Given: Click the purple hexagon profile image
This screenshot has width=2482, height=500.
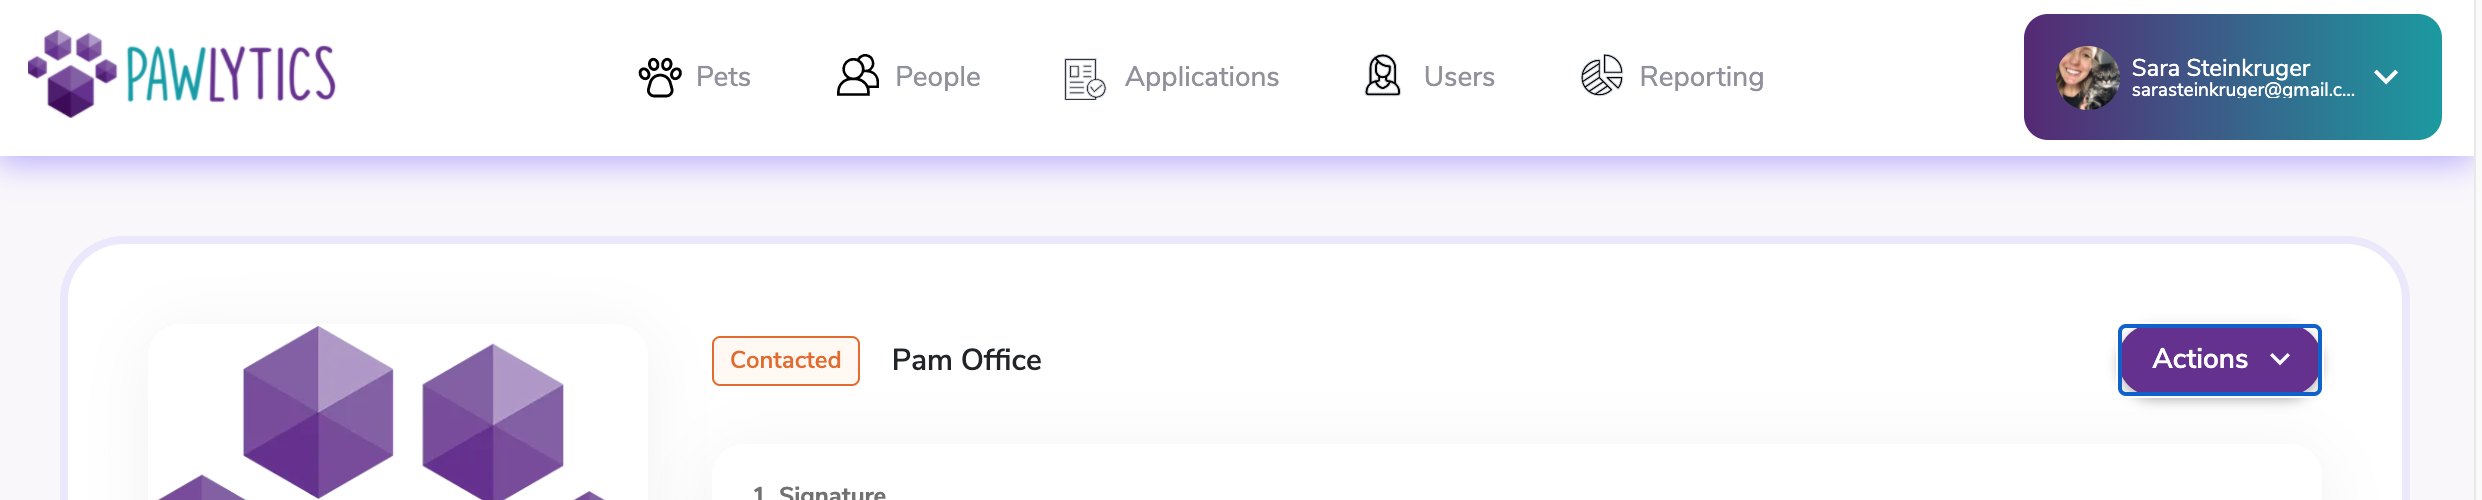Looking at the screenshot, I should (398, 412).
